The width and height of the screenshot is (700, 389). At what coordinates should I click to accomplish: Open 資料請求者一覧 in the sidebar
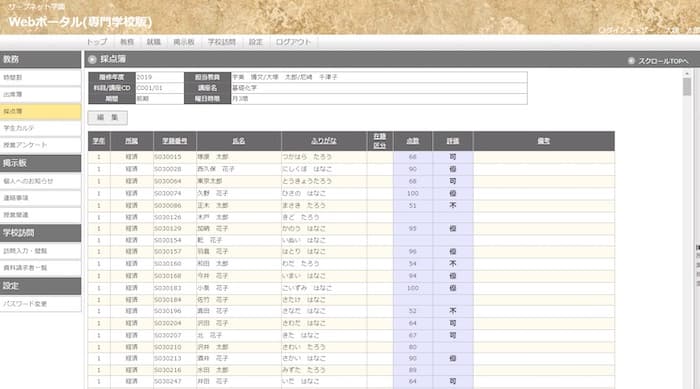pos(41,268)
